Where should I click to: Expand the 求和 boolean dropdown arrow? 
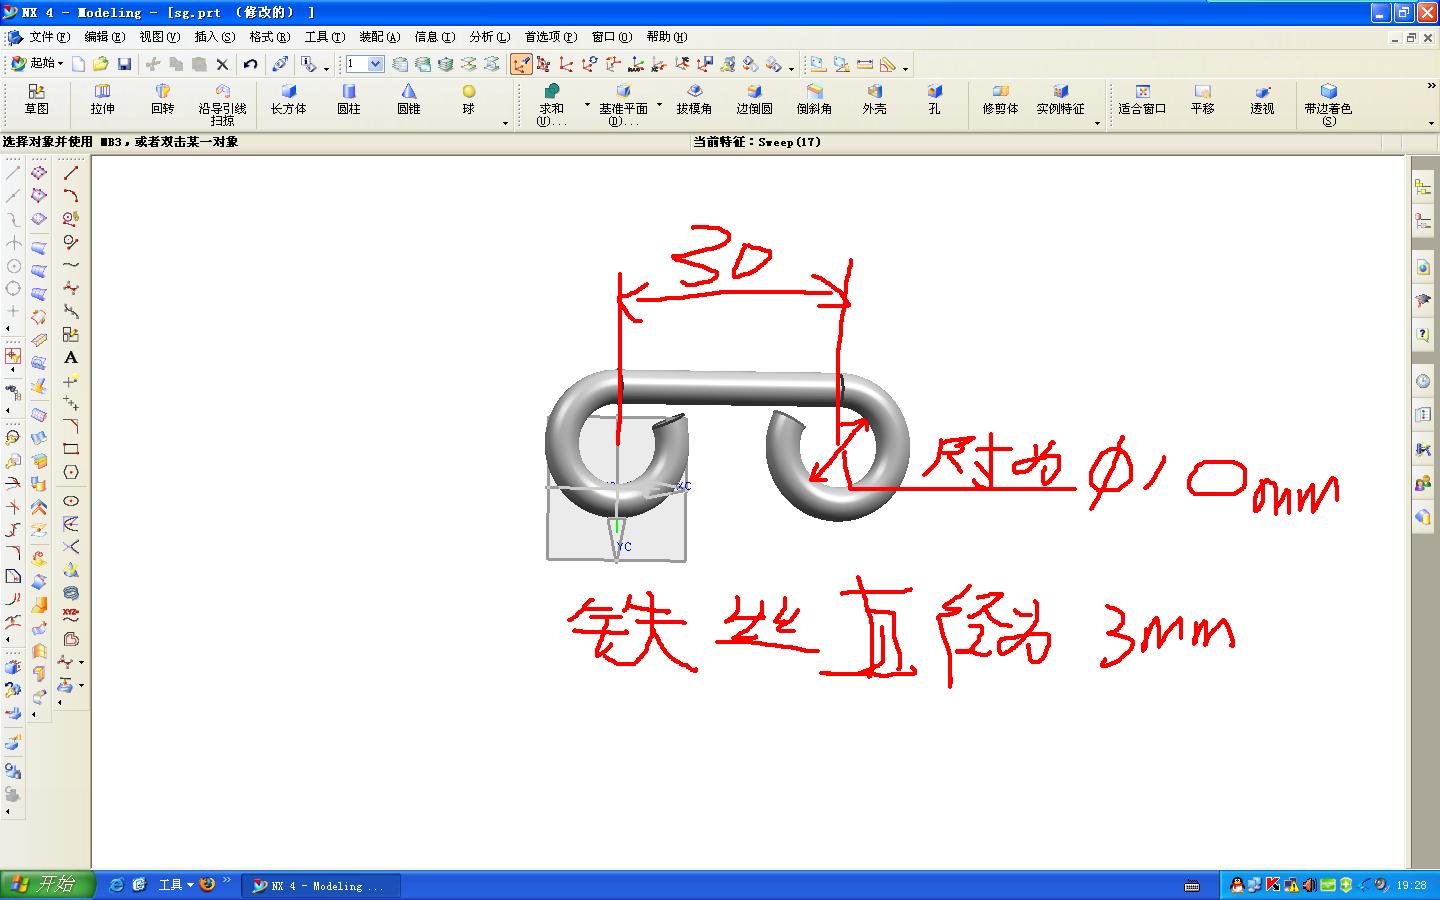(x=587, y=104)
